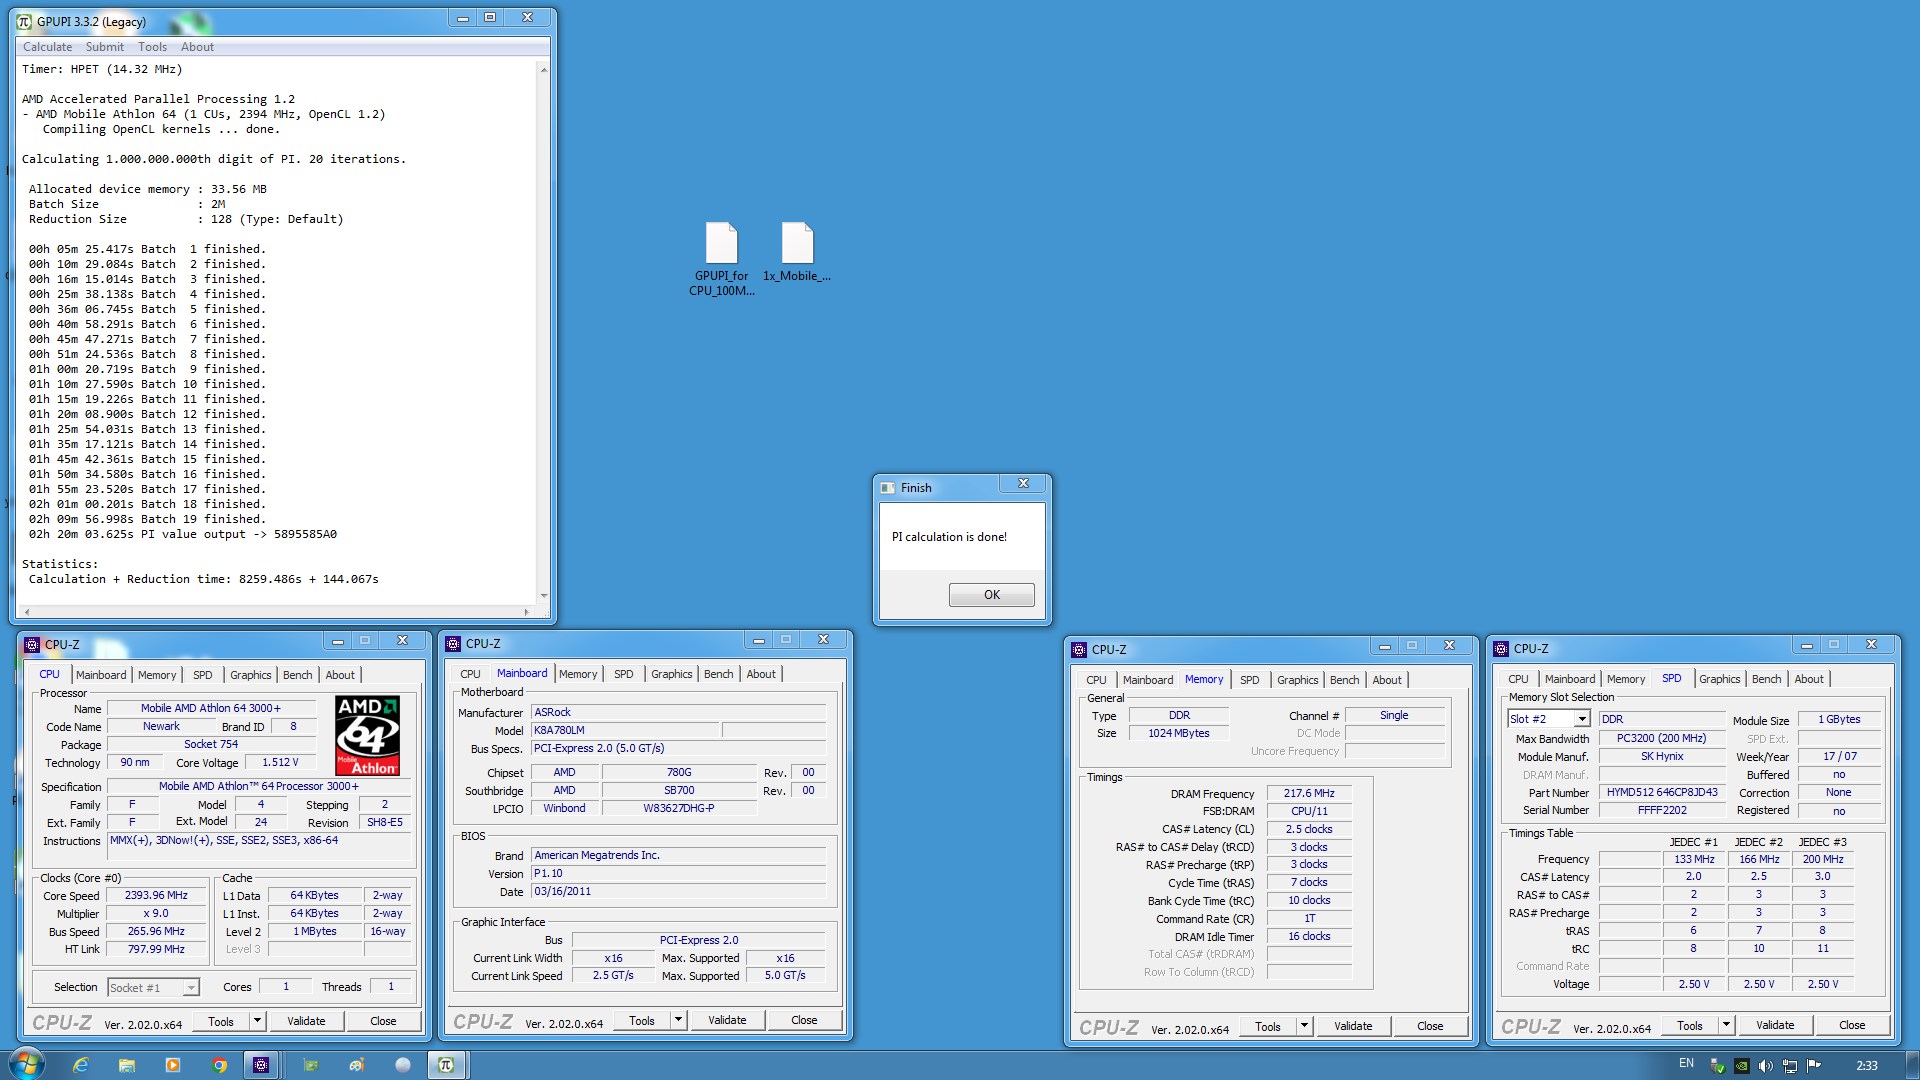Viewport: 1920px width, 1080px height.
Task: Click GPUPI horizontal scrollbar left arrow
Action: click(x=27, y=611)
